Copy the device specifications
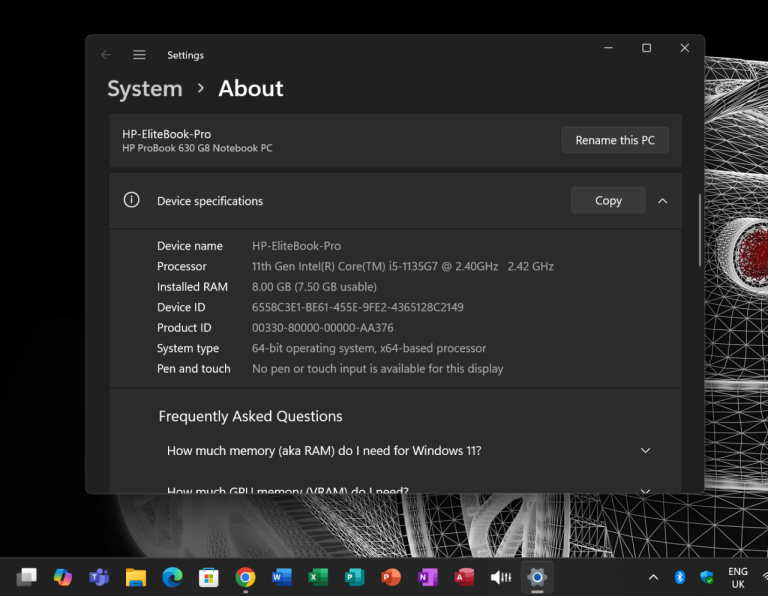Screen dimensions: 768x596 (x=608, y=200)
